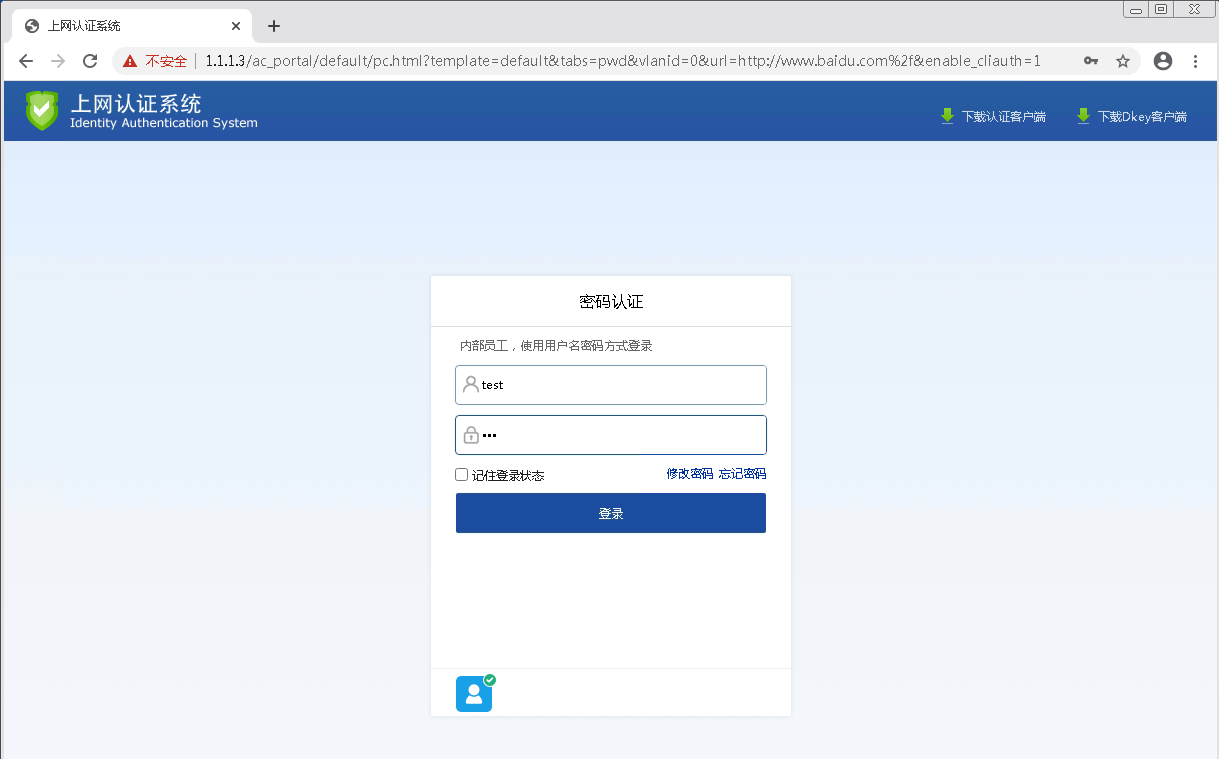Image resolution: width=1219 pixels, height=759 pixels.
Task: Click the green shield logo icon
Action: coord(41,111)
